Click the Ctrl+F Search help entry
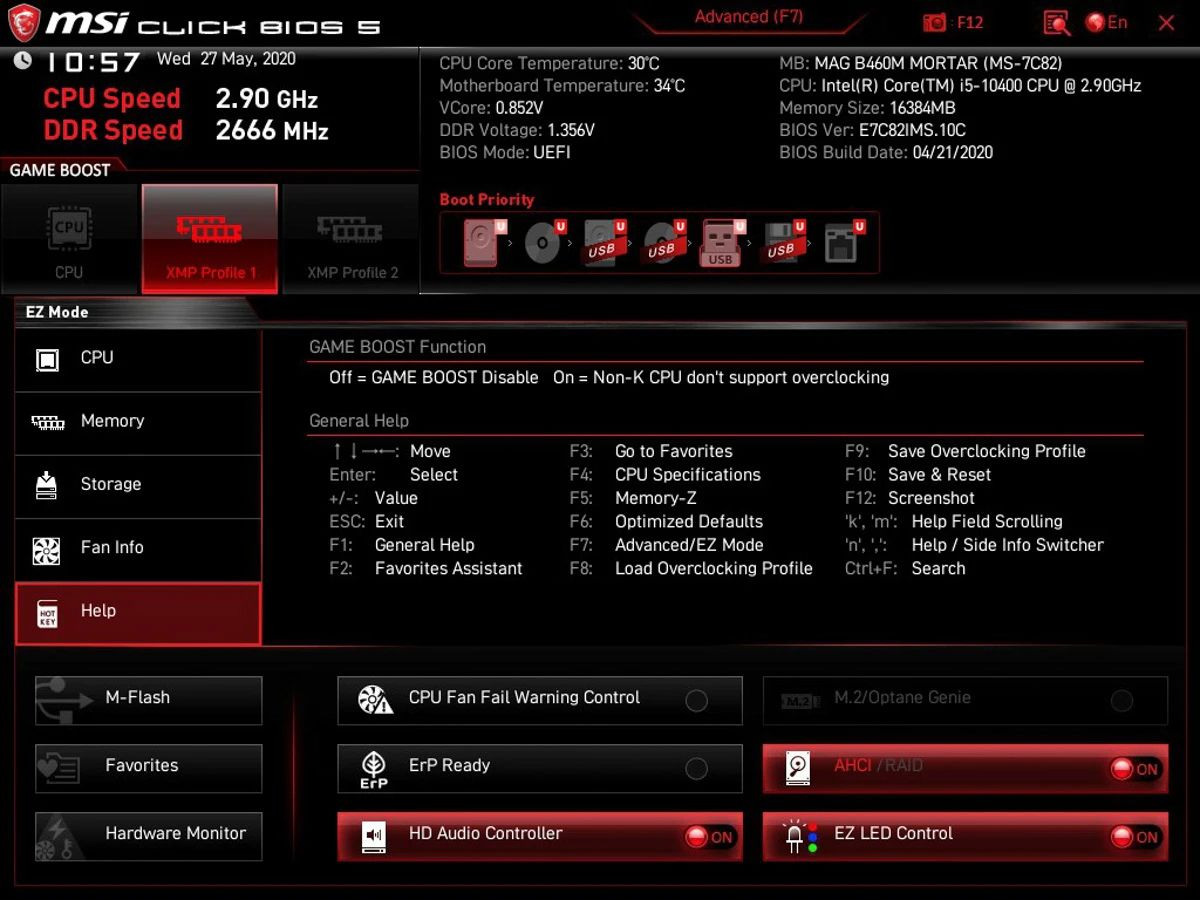This screenshot has height=900, width=1200. click(905, 569)
